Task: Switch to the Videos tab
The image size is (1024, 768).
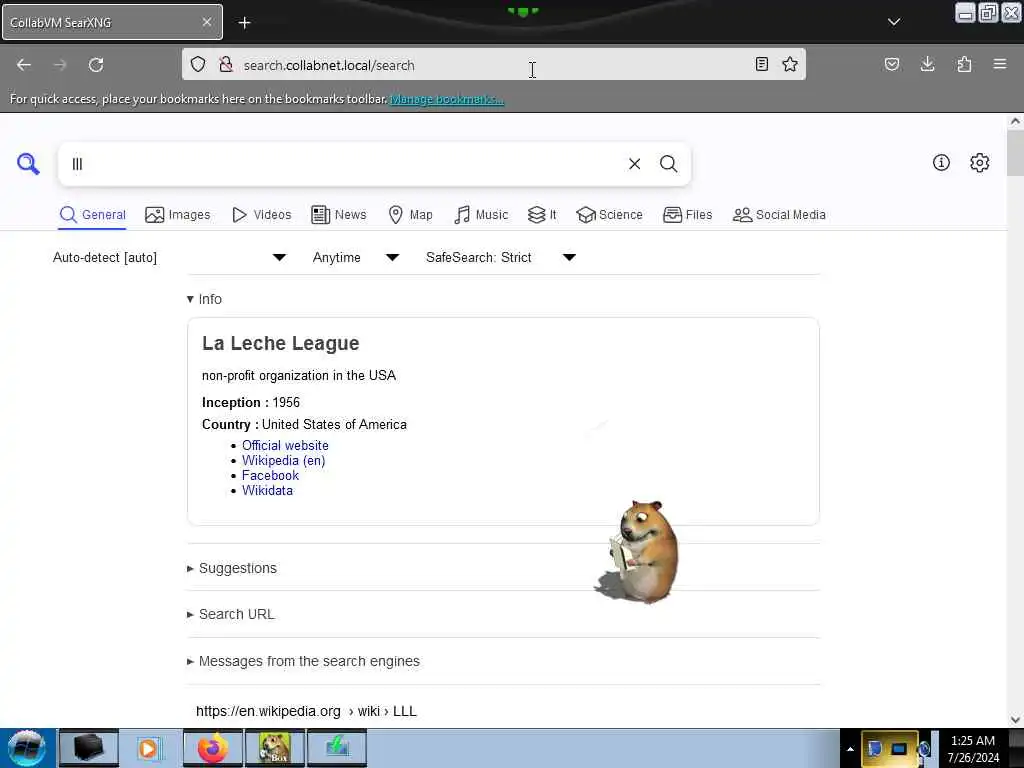Action: (x=262, y=215)
